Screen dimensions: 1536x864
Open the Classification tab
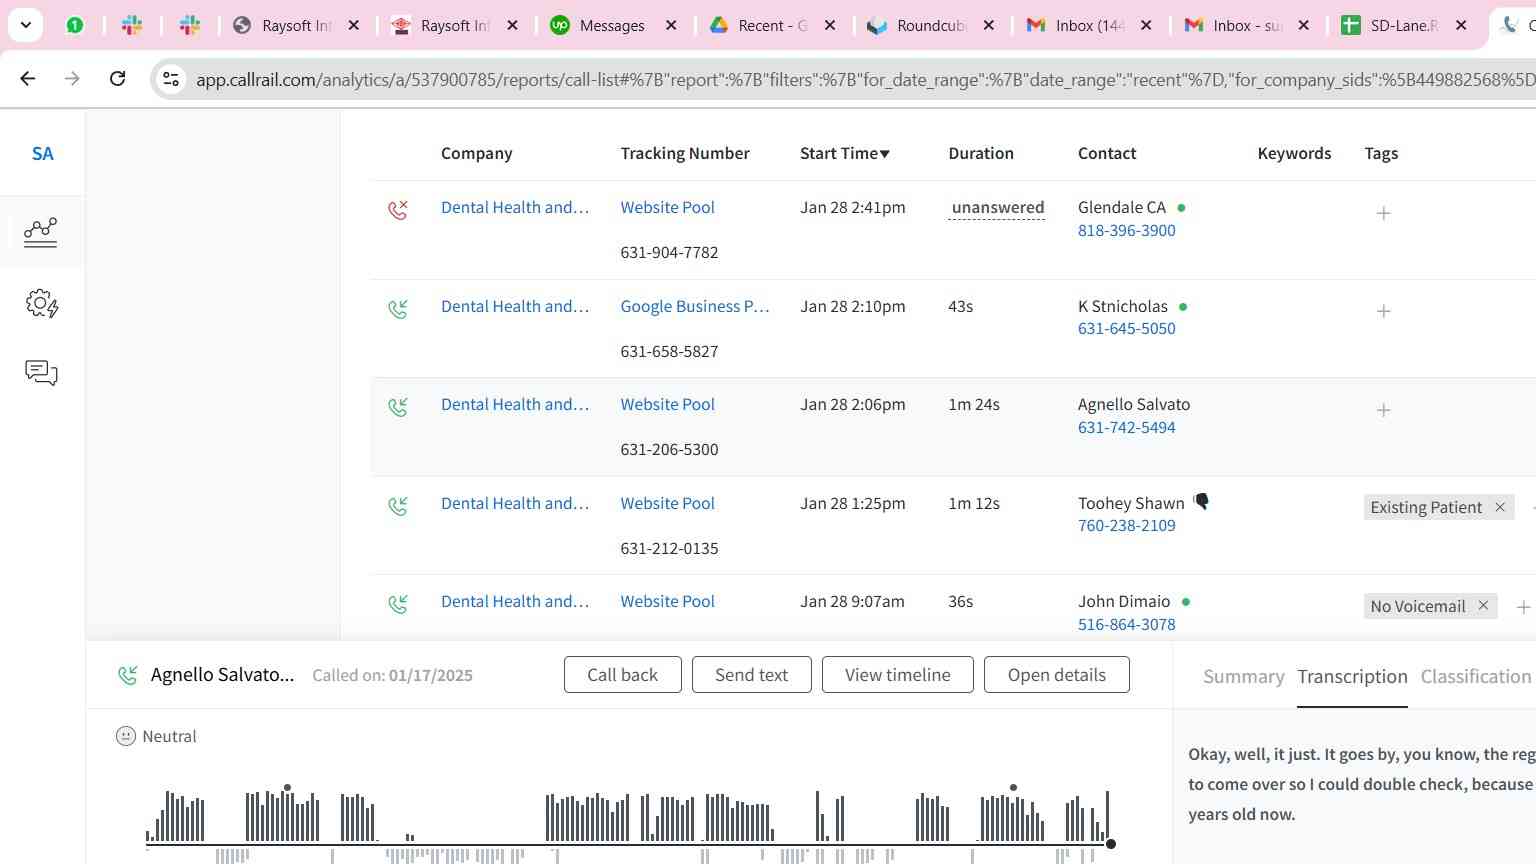pyautogui.click(x=1475, y=677)
